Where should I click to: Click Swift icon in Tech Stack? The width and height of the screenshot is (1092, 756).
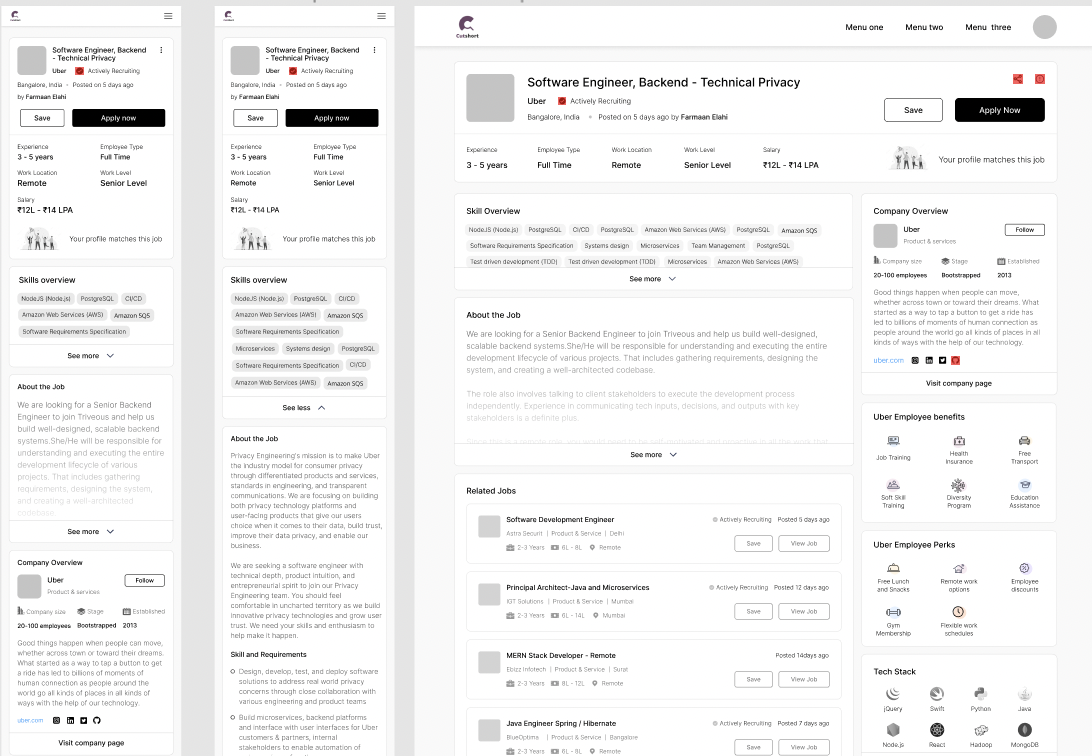937,694
